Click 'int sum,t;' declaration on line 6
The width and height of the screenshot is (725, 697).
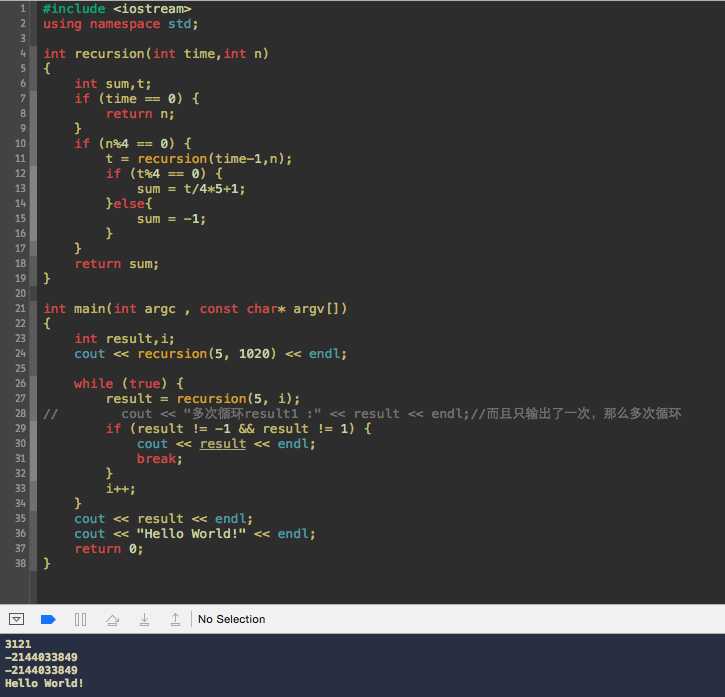[113, 84]
